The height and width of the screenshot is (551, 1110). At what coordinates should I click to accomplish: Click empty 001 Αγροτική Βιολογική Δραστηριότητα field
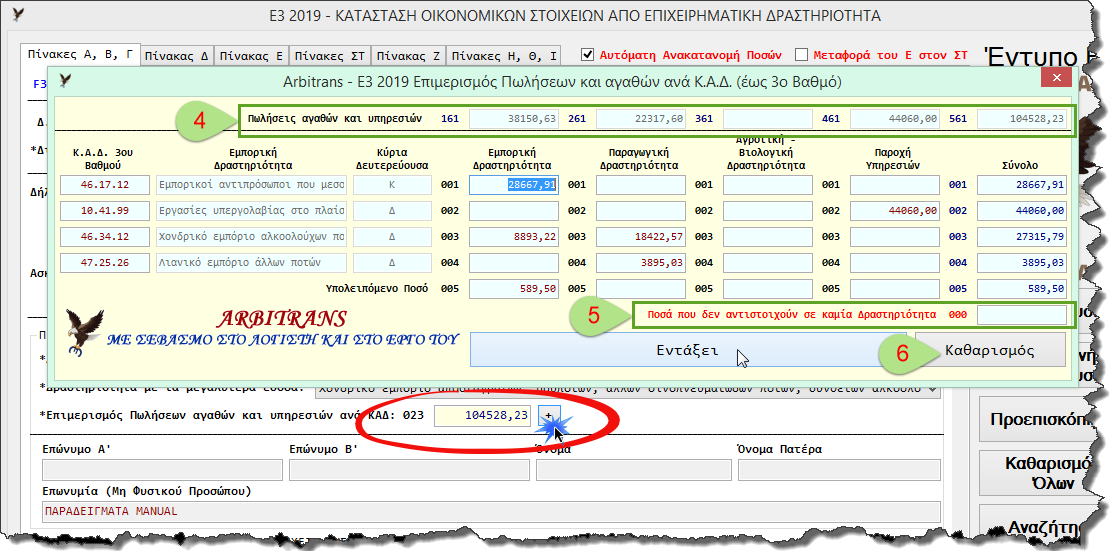767,185
